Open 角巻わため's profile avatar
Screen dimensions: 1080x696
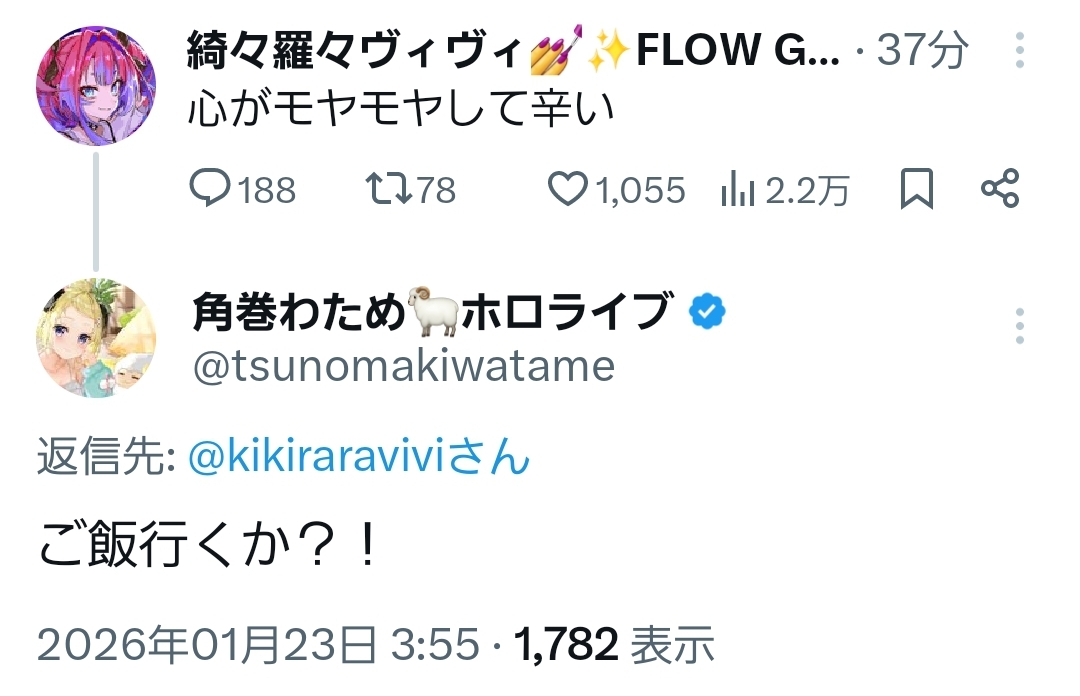coord(96,338)
